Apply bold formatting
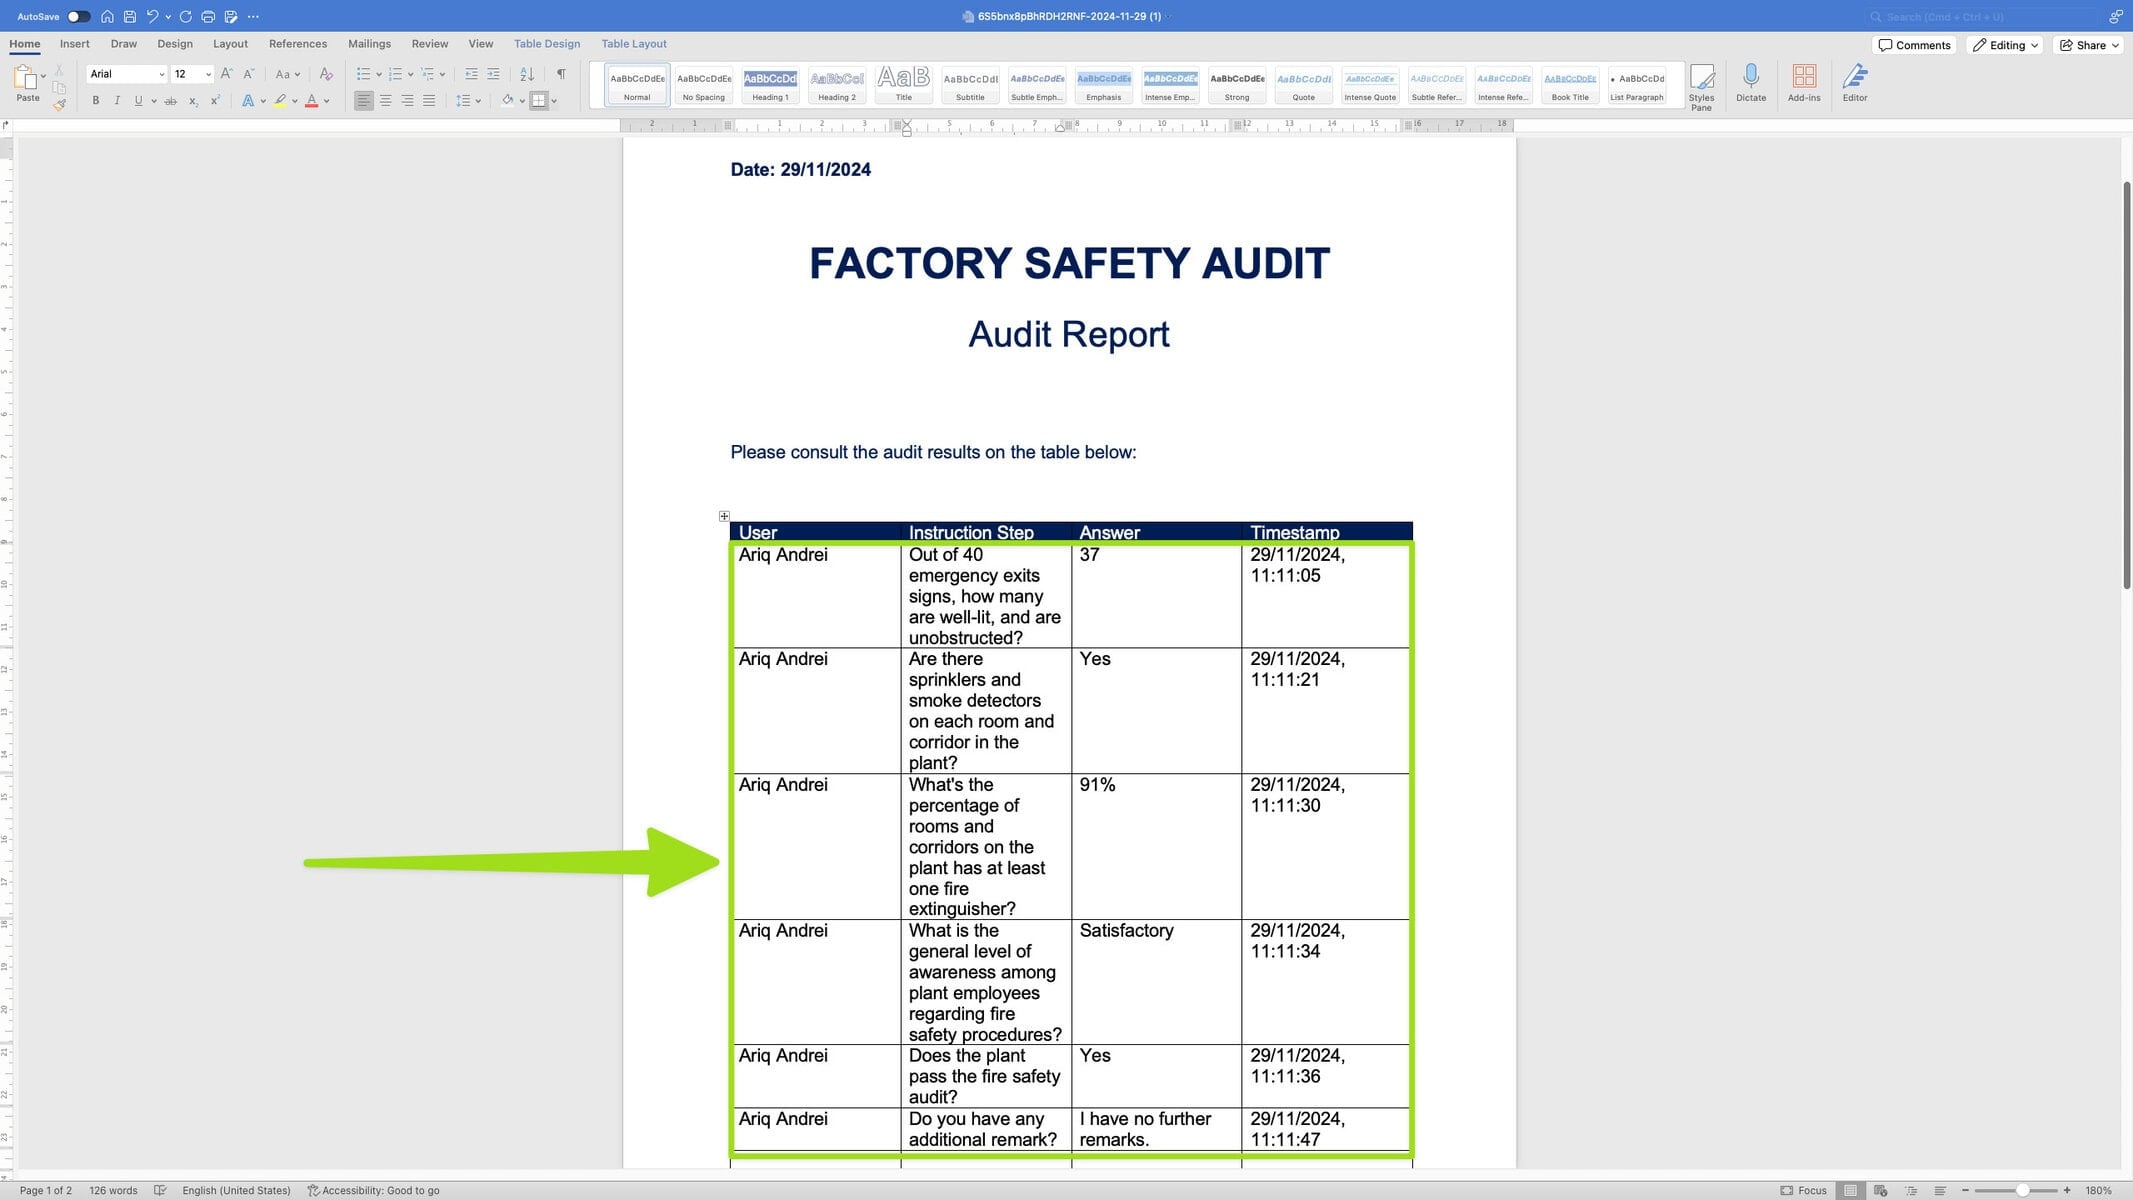 pos(96,101)
